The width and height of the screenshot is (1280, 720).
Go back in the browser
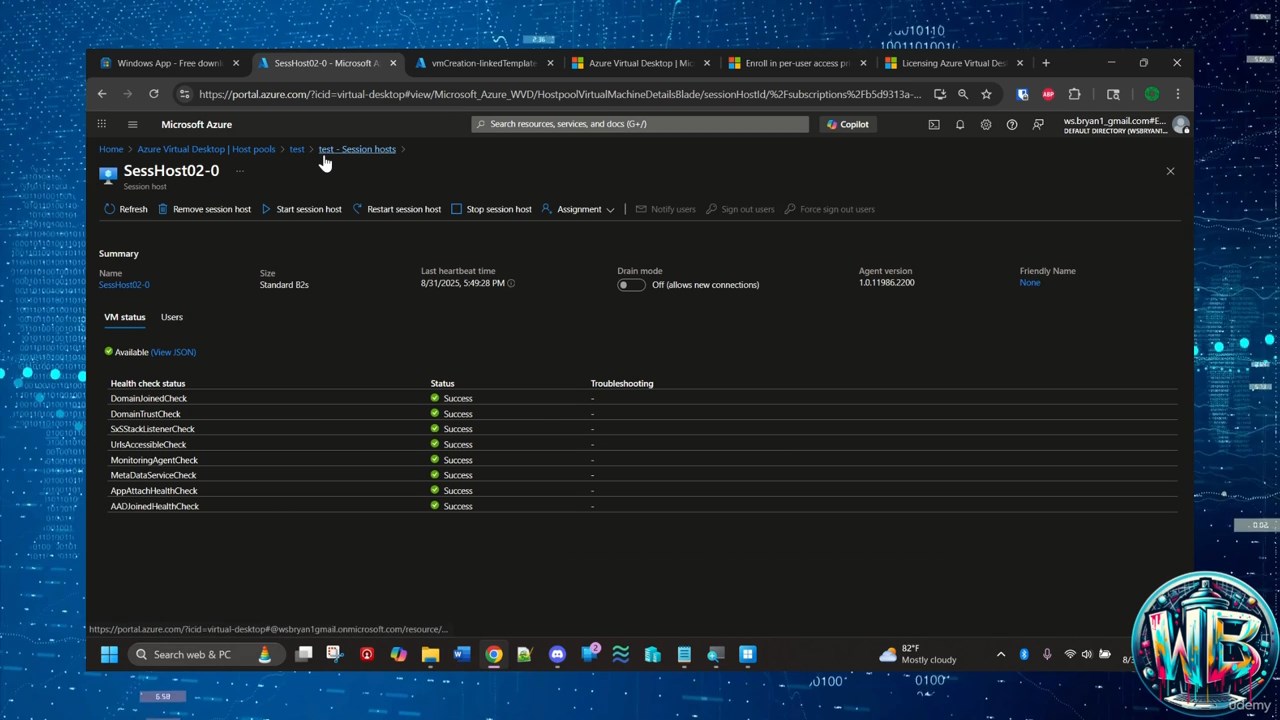(102, 94)
